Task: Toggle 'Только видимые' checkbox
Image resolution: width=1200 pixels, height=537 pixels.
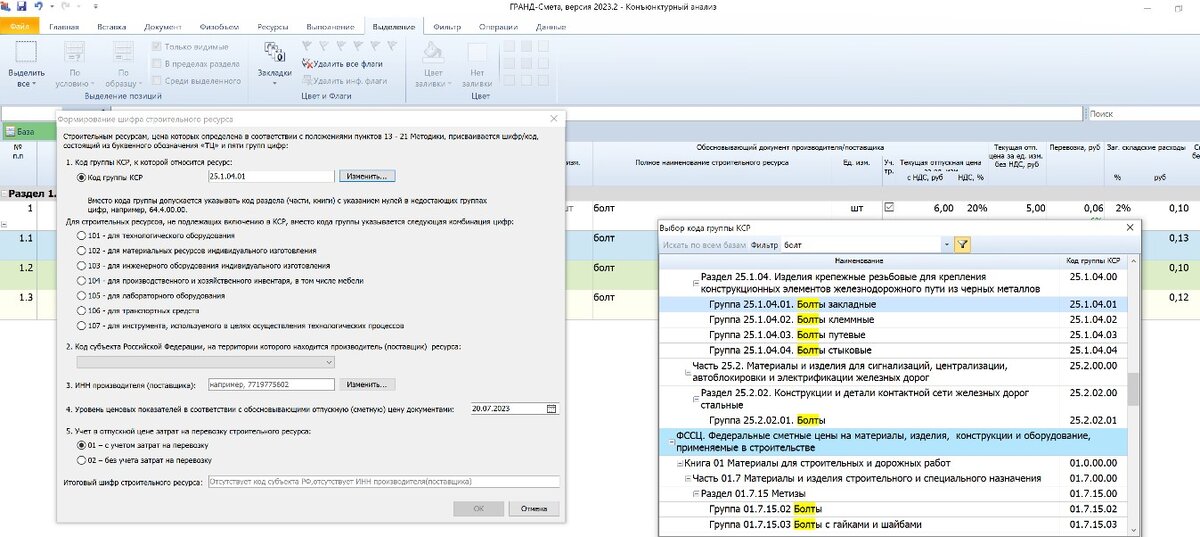Action: (x=157, y=47)
